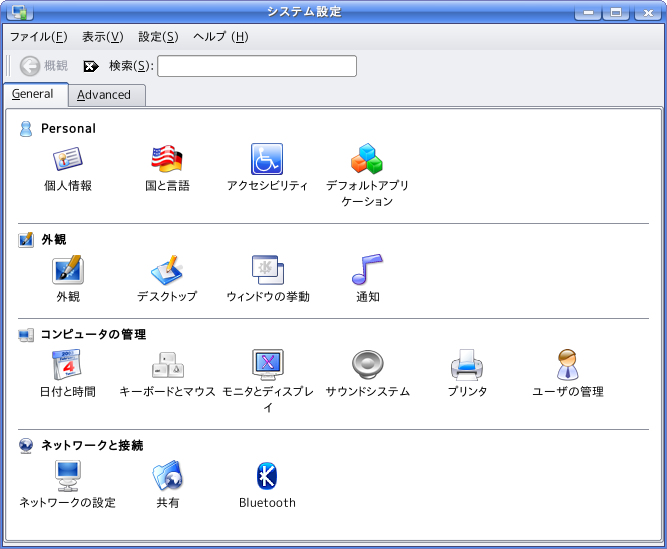
Task: Click the window menu icon in title bar
Action: [x=20, y=12]
